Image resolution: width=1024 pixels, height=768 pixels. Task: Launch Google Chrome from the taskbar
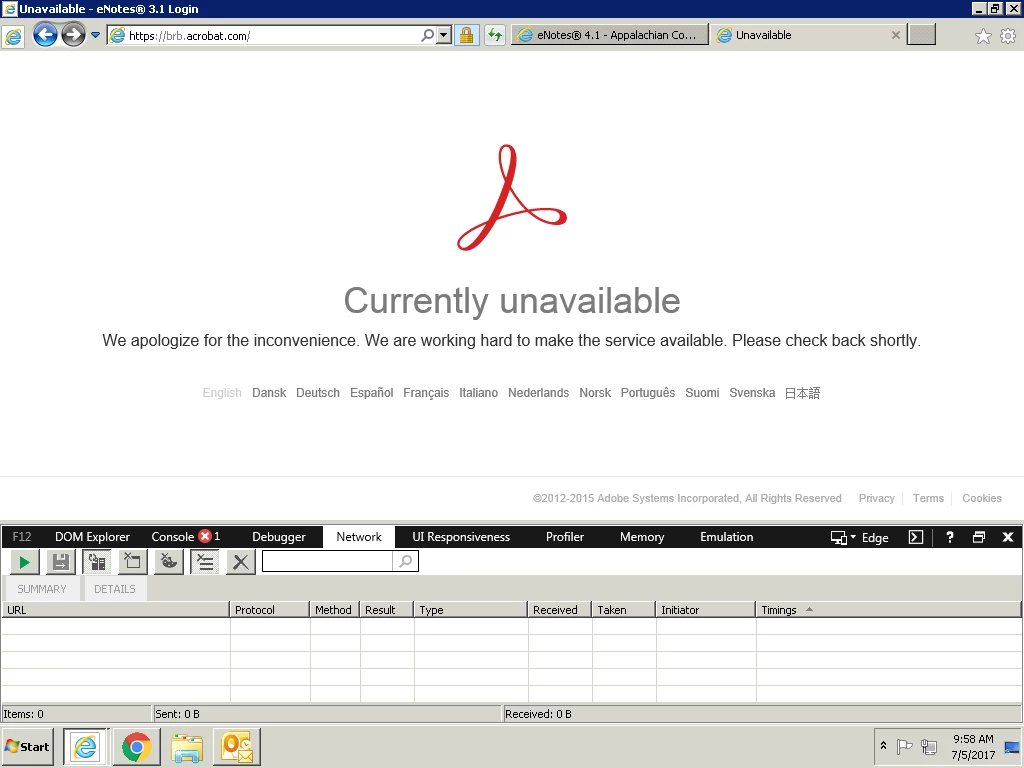136,747
